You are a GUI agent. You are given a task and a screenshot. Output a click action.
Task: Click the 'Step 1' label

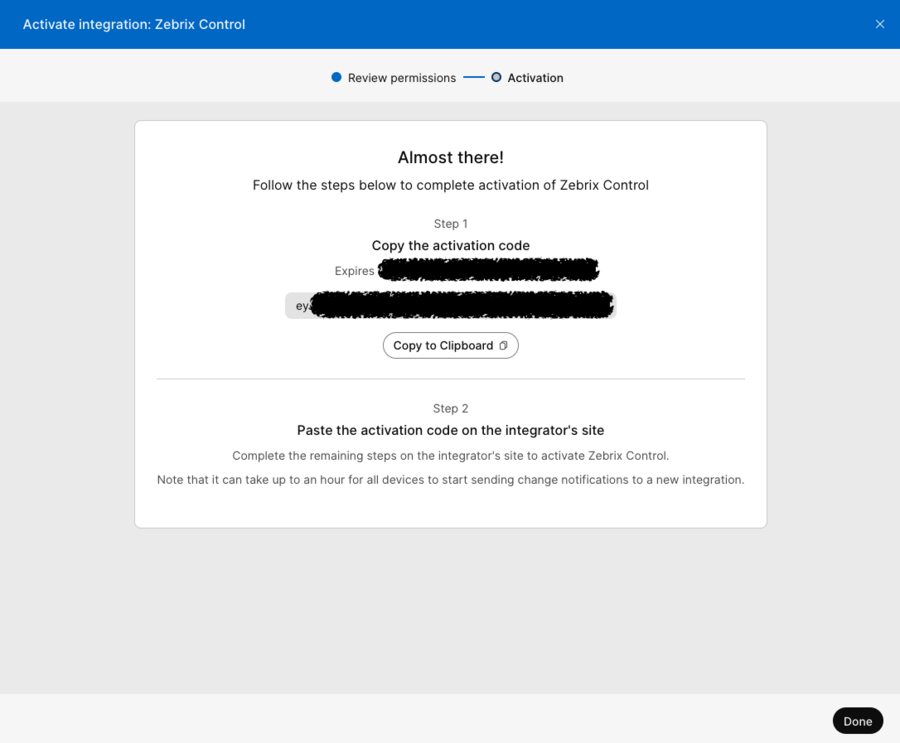pyautogui.click(x=451, y=224)
